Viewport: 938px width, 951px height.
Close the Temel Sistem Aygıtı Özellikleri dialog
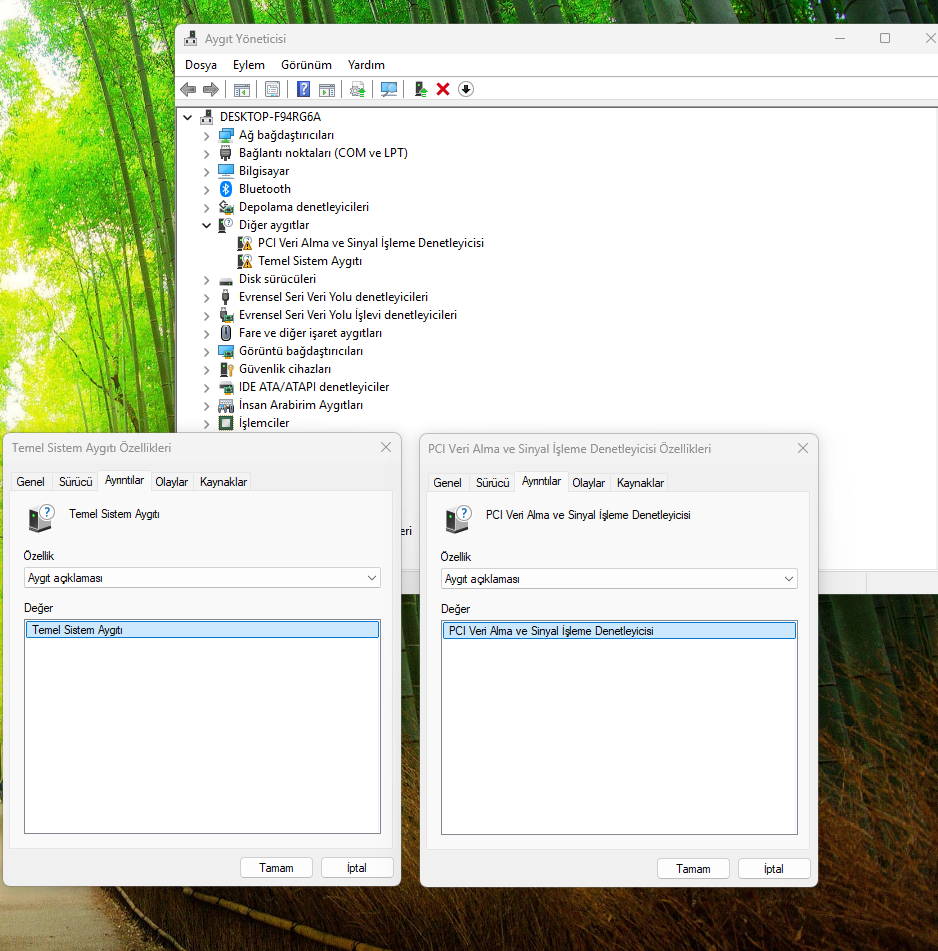pyautogui.click(x=386, y=448)
